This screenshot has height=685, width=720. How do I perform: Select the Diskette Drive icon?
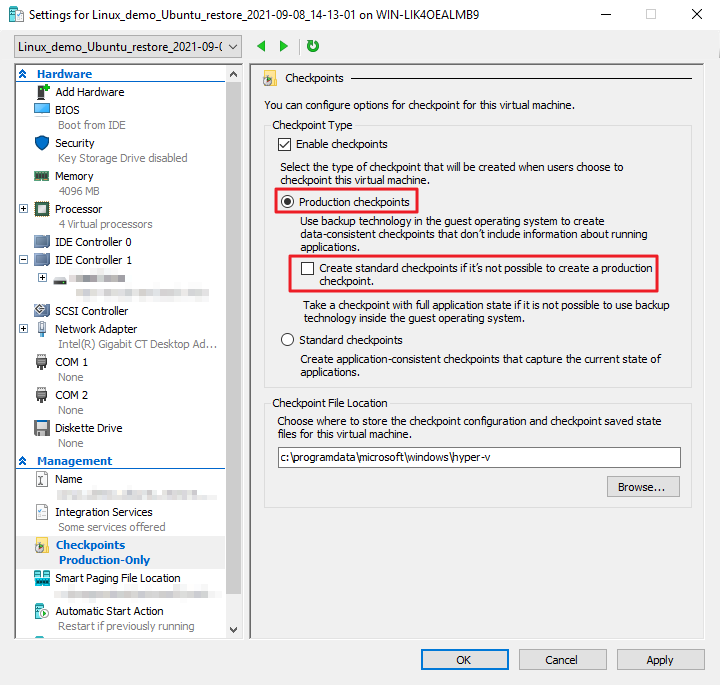coord(42,428)
